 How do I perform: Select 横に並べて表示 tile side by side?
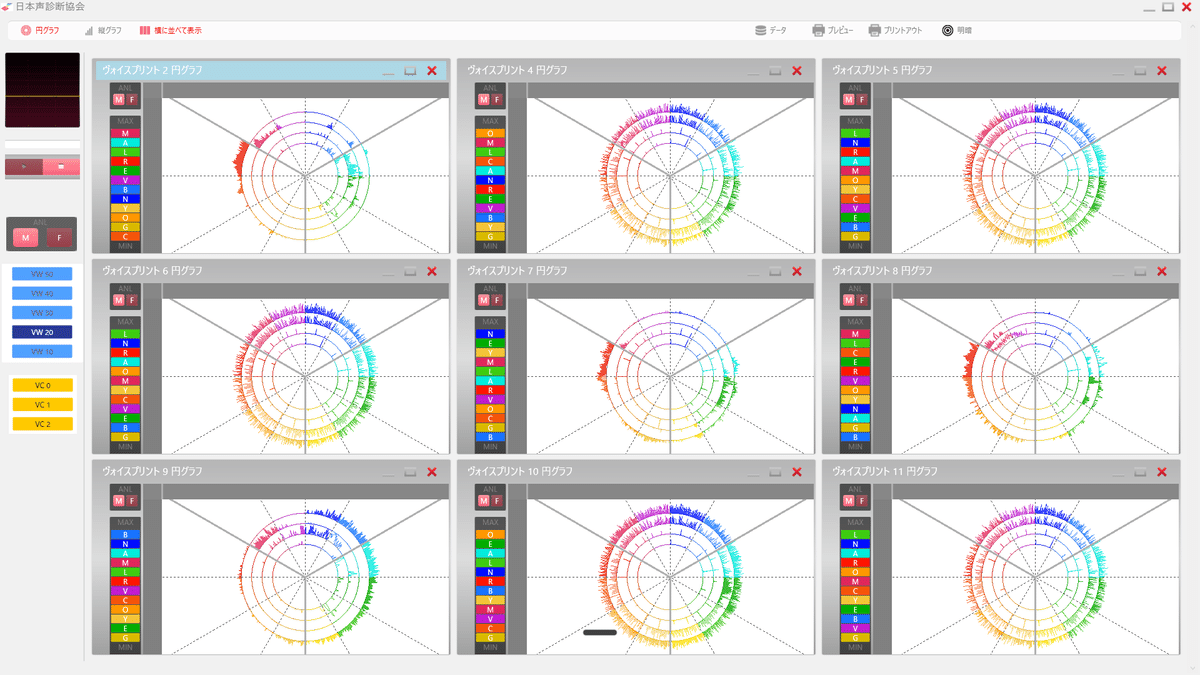170,30
